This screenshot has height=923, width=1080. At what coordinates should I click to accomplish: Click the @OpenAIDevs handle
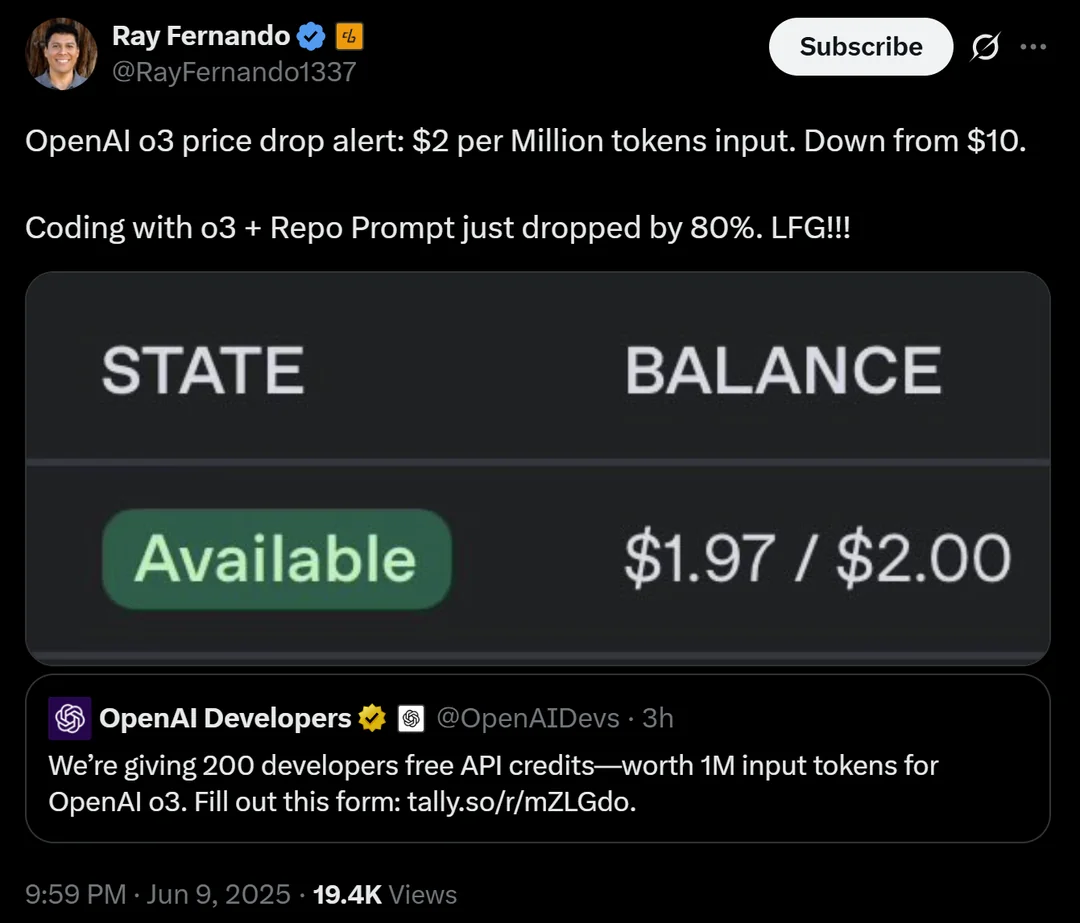point(526,718)
